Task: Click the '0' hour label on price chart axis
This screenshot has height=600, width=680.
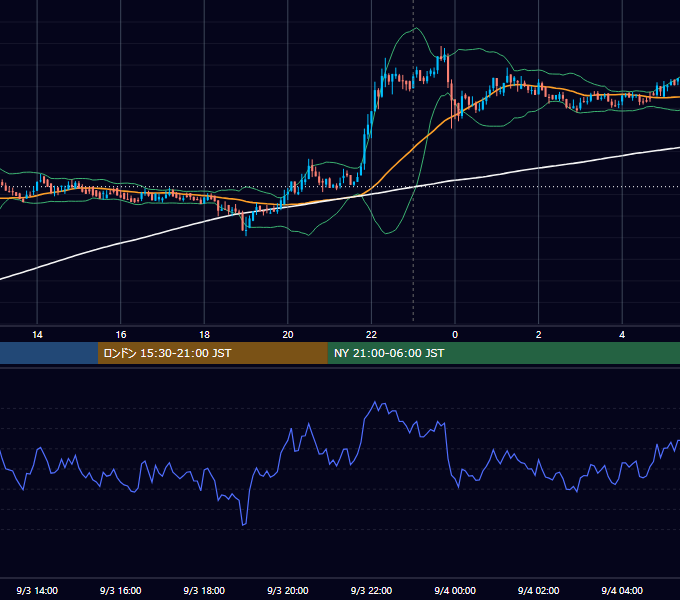Action: (455, 335)
